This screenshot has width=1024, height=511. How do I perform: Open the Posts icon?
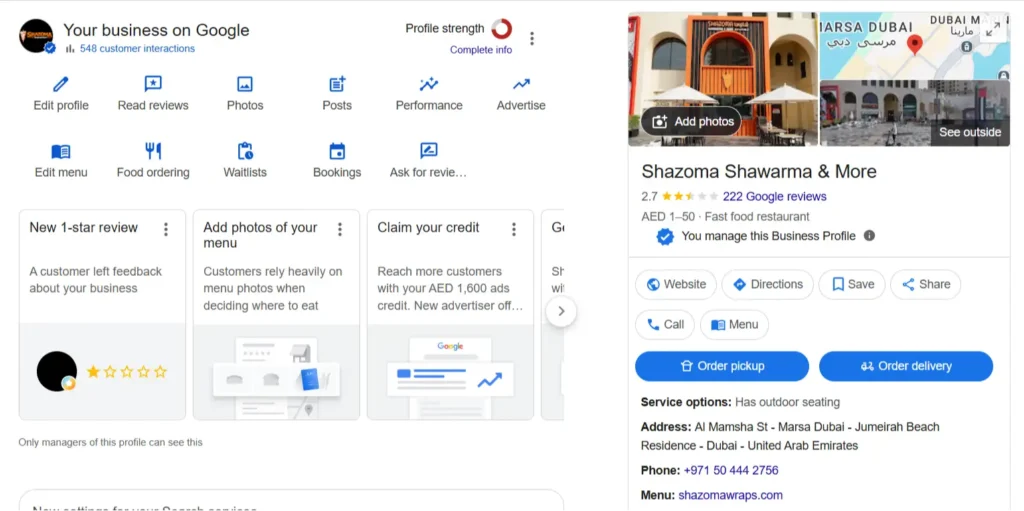point(337,84)
